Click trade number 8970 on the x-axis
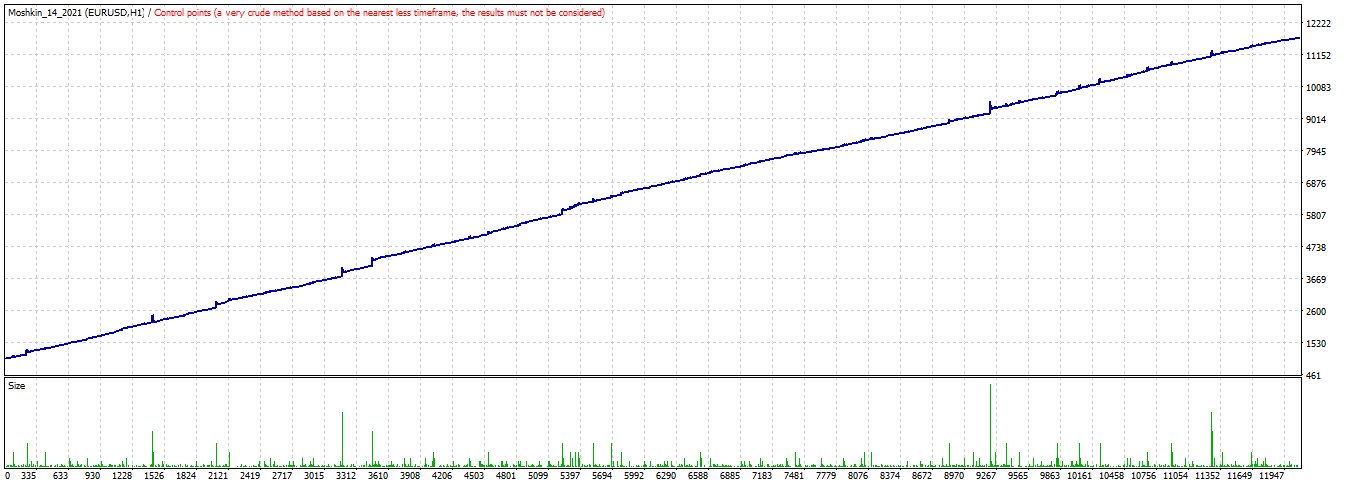 pos(954,477)
